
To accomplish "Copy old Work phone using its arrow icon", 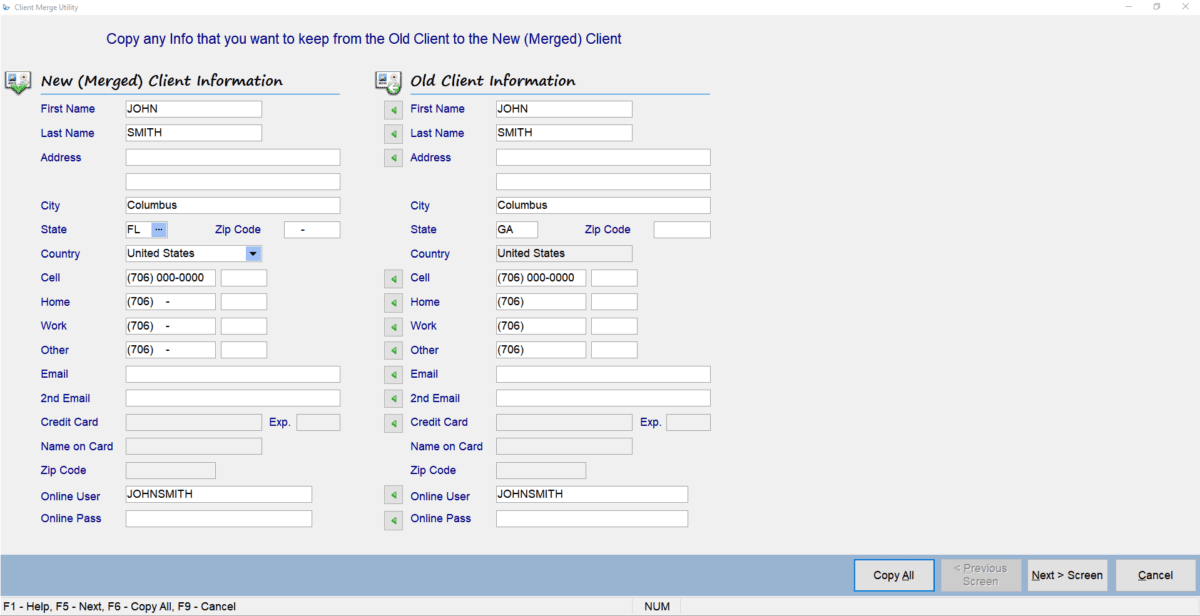I will point(393,326).
